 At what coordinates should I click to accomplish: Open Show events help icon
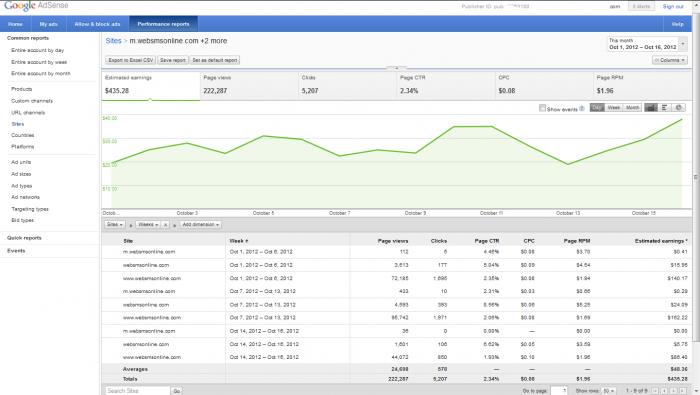582,108
